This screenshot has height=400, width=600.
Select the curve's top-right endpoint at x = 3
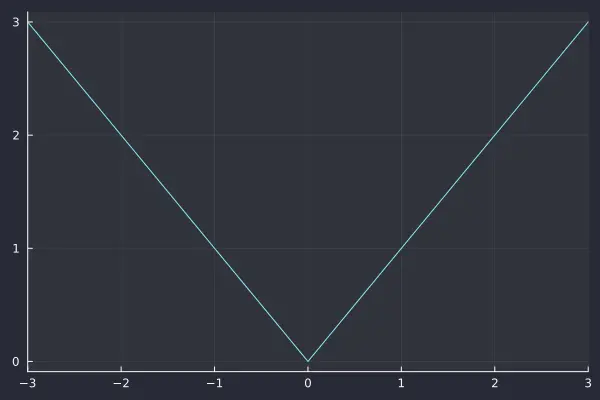tap(587, 21)
